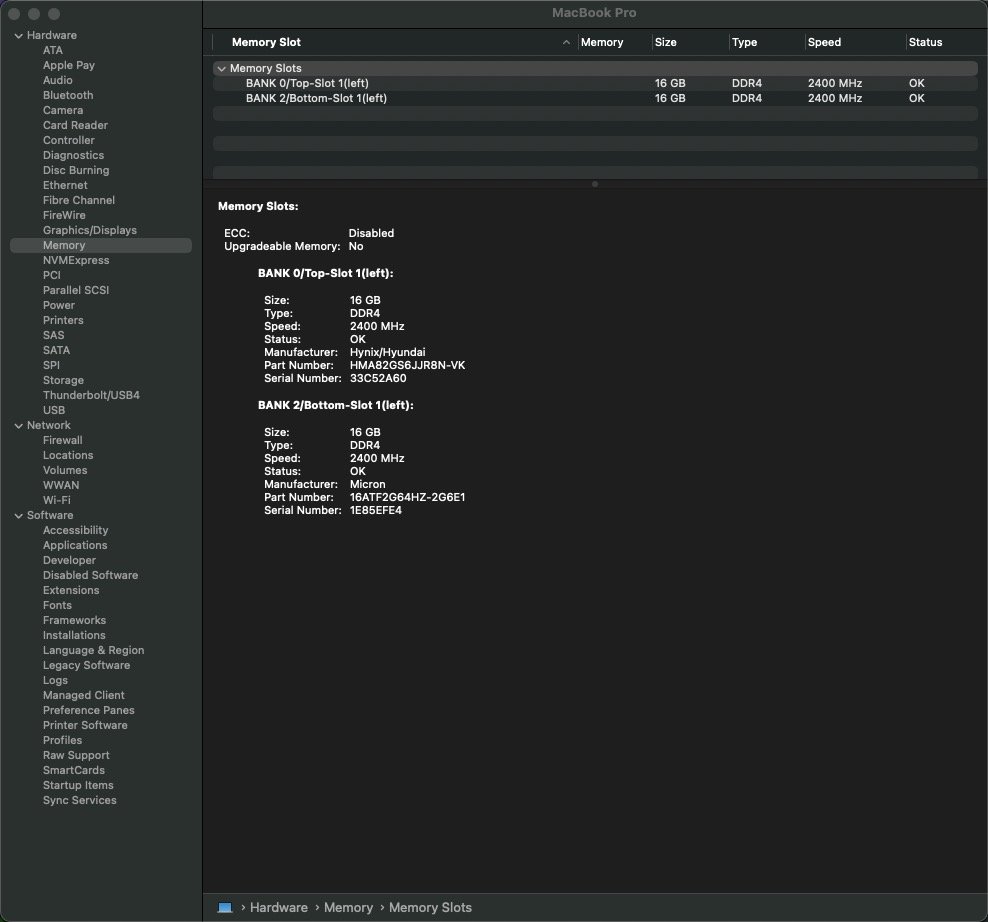Select SATA in sidebar
988x922 pixels.
[56, 350]
